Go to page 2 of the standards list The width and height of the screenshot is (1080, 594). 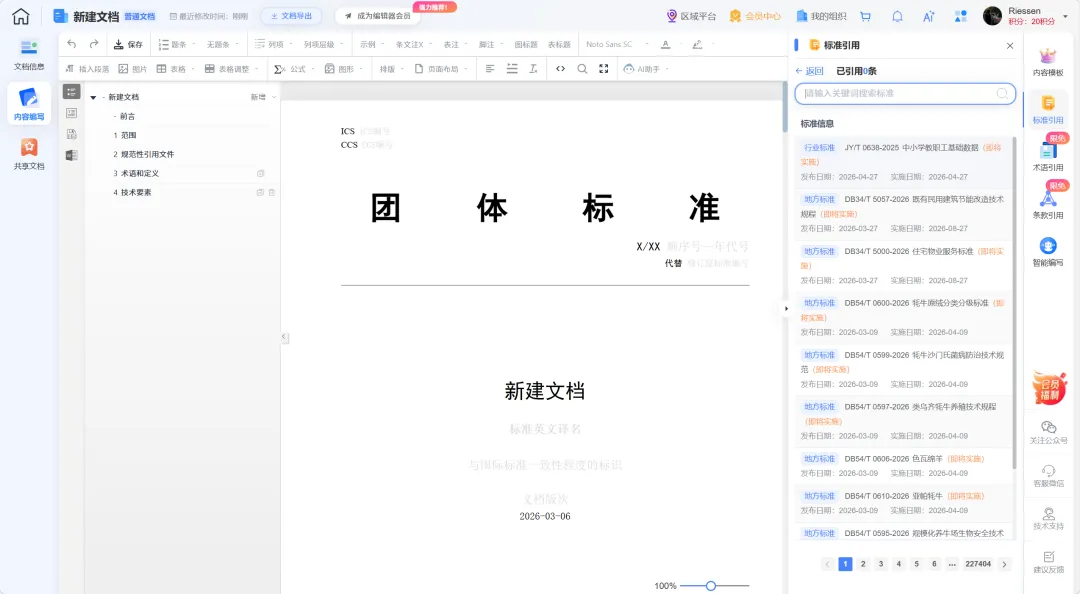(x=863, y=564)
